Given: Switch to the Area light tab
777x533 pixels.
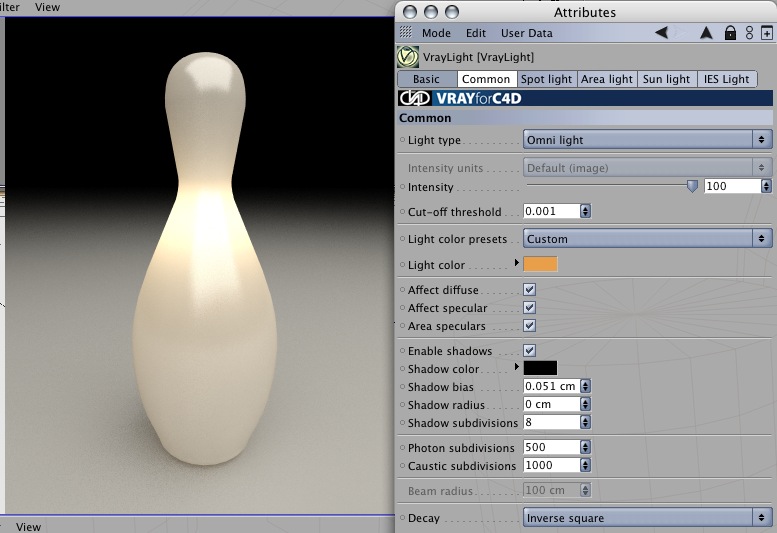Looking at the screenshot, I should (607, 79).
